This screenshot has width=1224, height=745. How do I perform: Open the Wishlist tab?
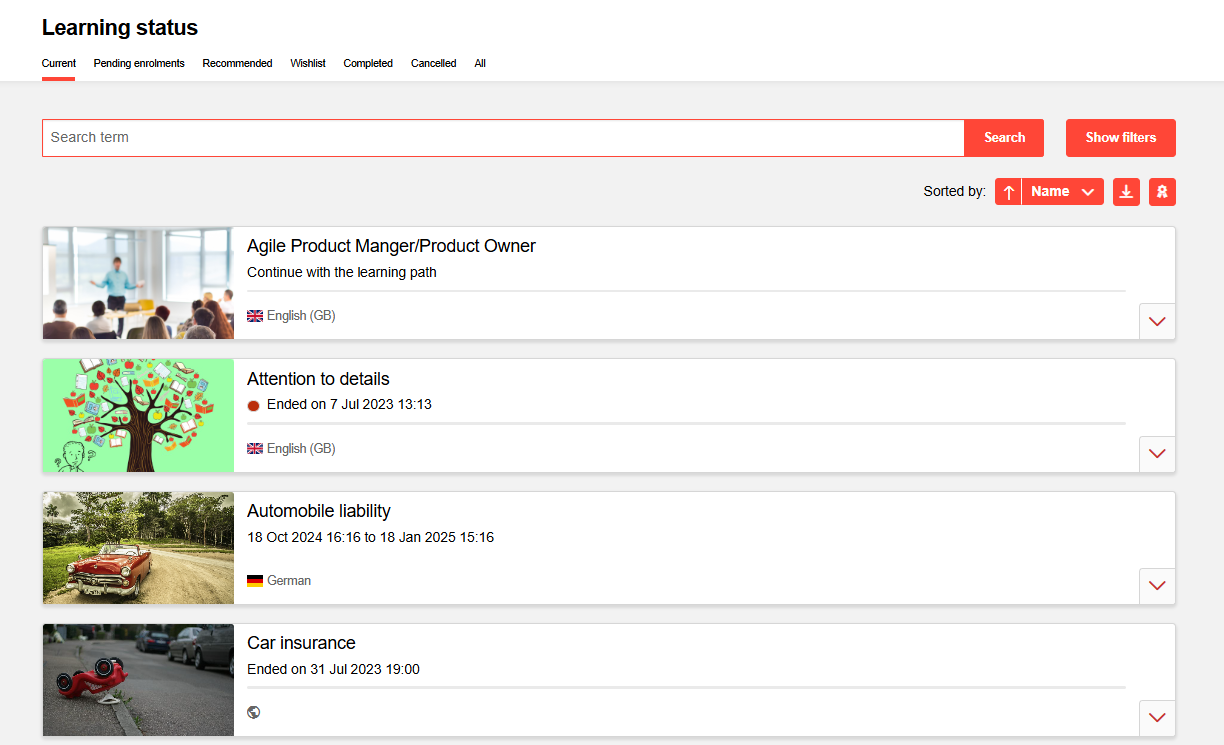[308, 63]
